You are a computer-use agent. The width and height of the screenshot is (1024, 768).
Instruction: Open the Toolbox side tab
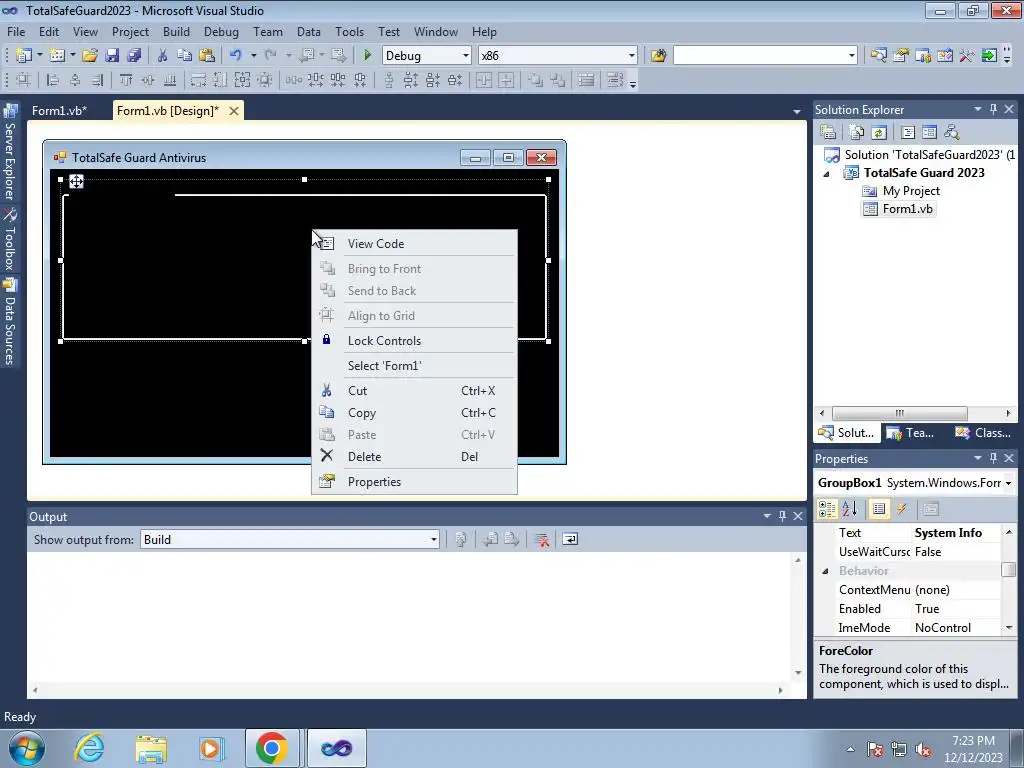(10, 240)
